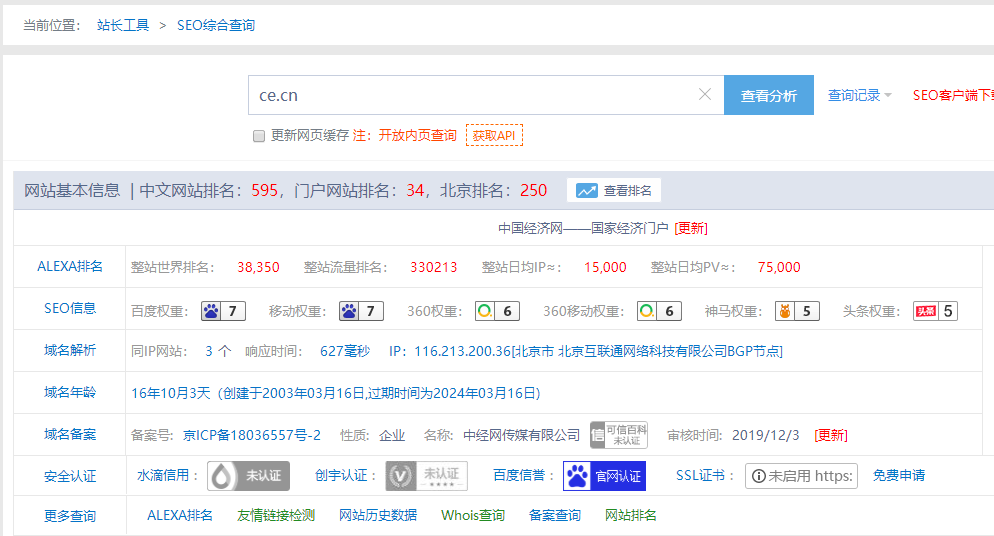Image resolution: width=994 pixels, height=536 pixels.
Task: Open 备案查询 link
Action: coord(555,515)
